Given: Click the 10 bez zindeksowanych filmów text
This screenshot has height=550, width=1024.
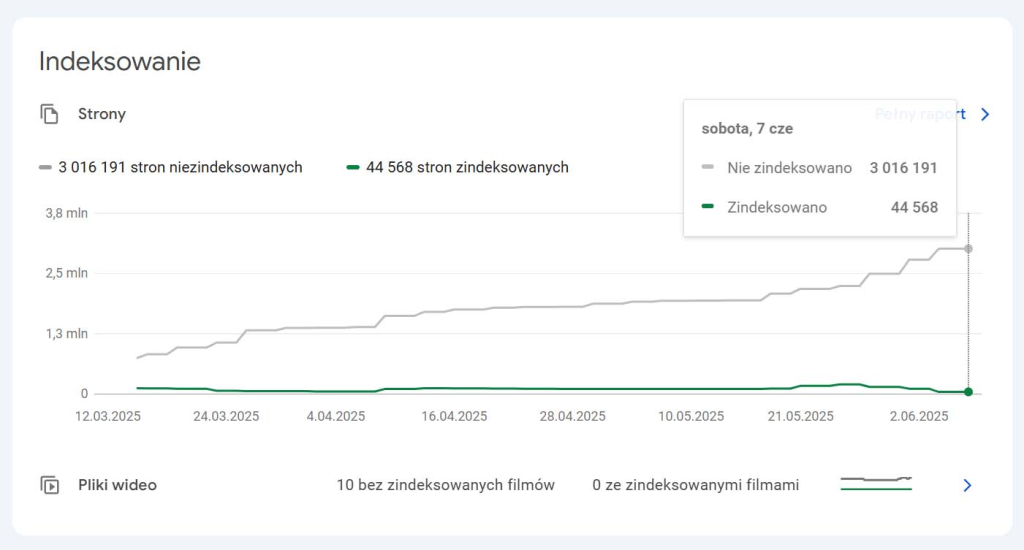Looking at the screenshot, I should coord(445,485).
